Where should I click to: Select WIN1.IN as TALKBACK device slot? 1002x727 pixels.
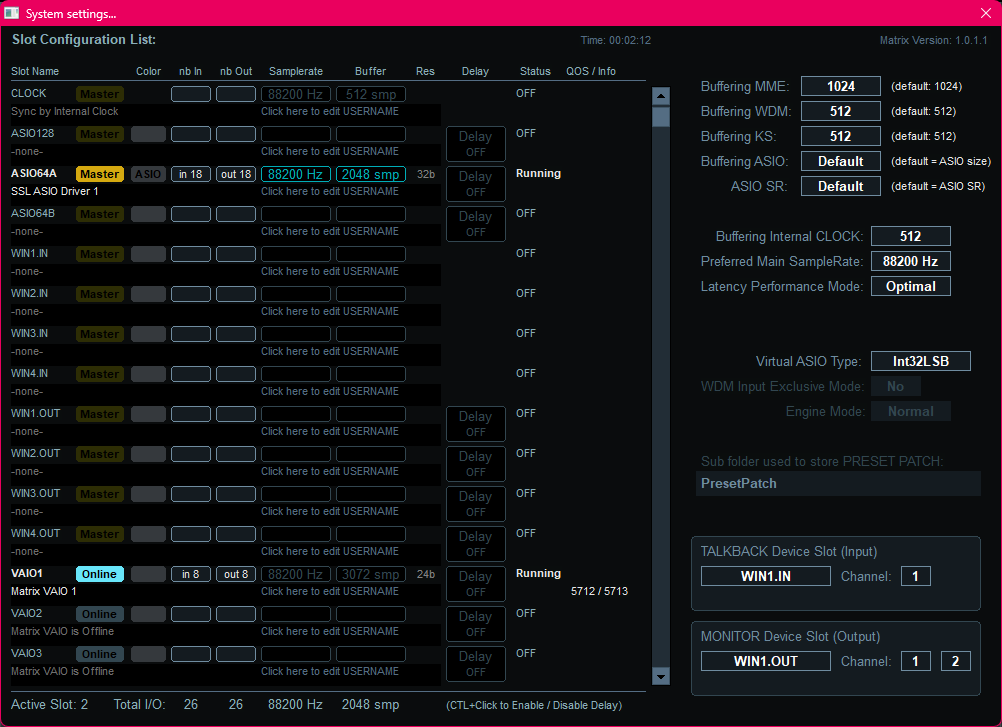click(x=765, y=576)
